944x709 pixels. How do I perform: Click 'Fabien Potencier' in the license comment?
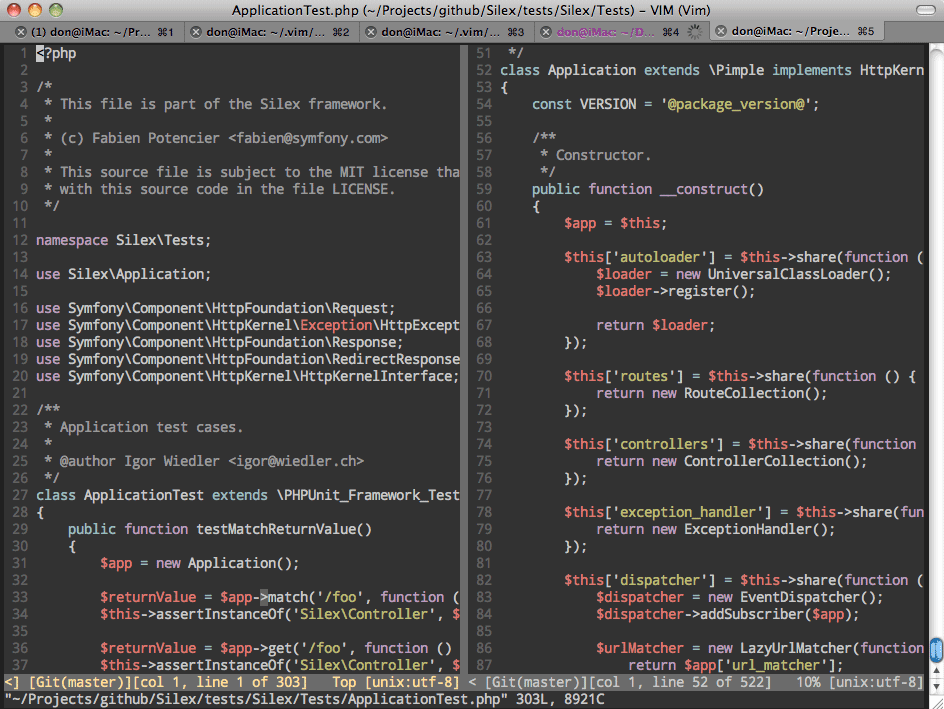[x=156, y=138]
